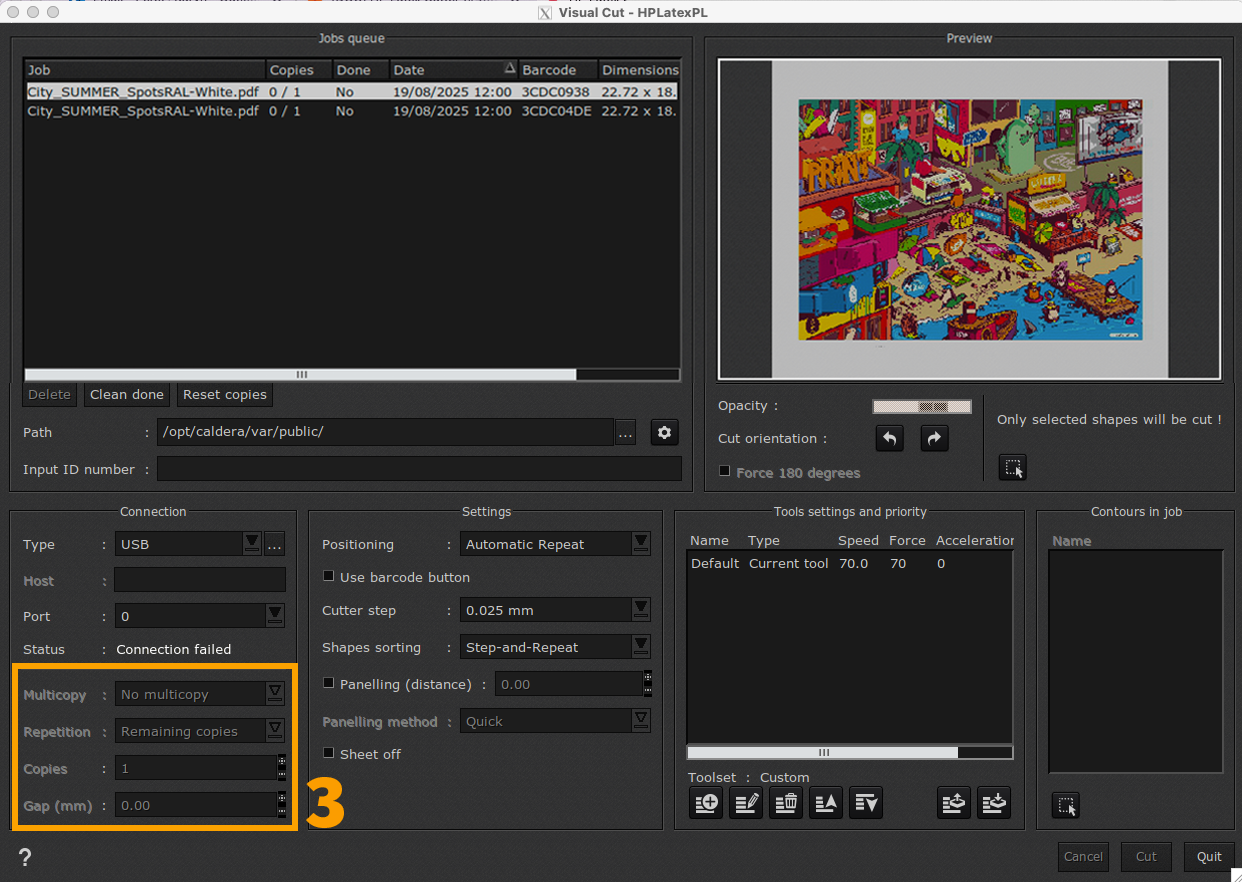
Task: Rotate cut orientation to the left
Action: [x=890, y=438]
